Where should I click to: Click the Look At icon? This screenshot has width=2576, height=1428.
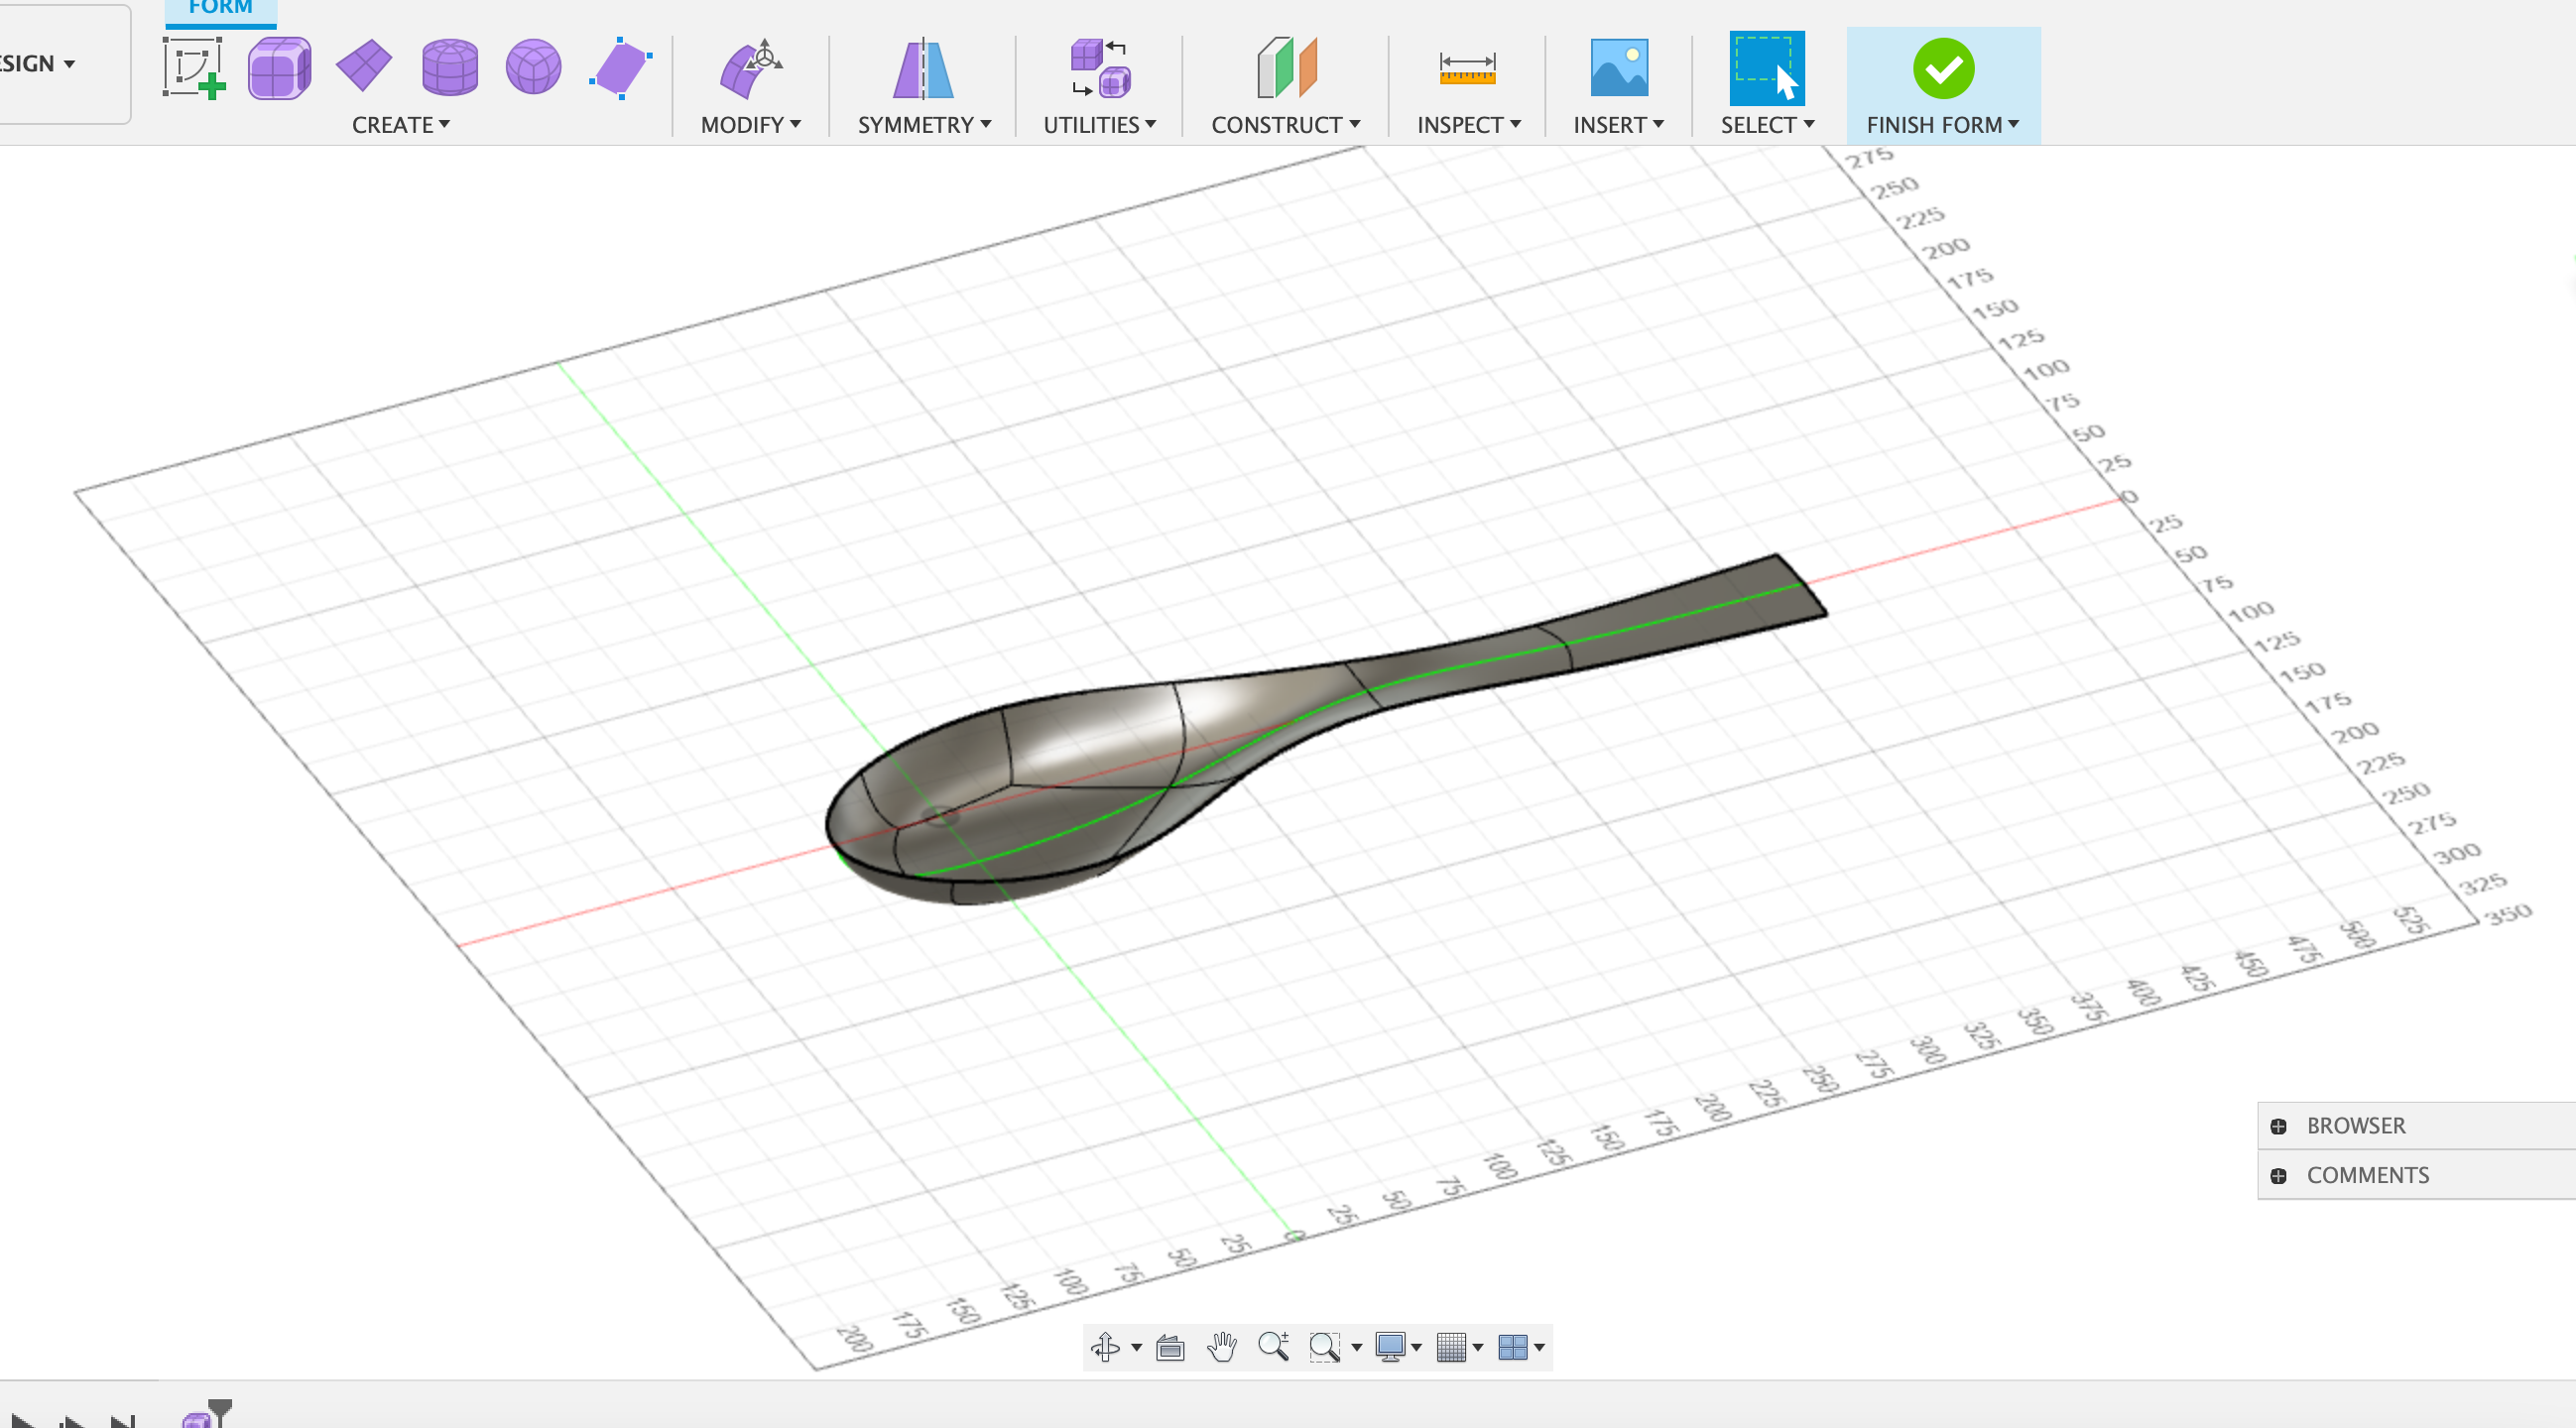[x=1170, y=1347]
